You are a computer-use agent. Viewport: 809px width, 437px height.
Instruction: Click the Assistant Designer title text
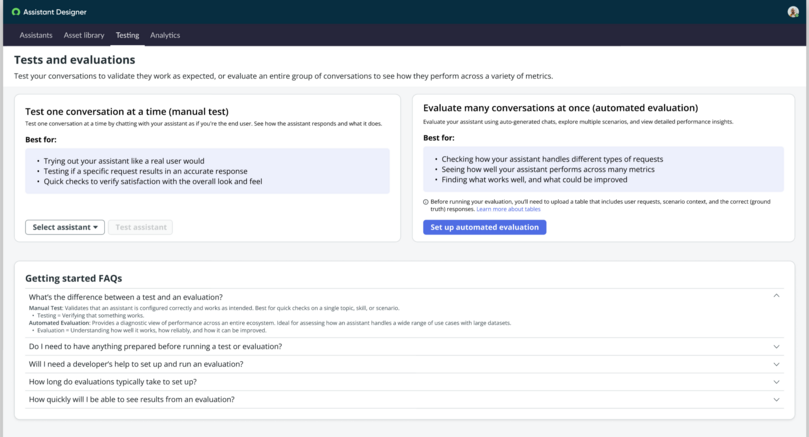[55, 12]
